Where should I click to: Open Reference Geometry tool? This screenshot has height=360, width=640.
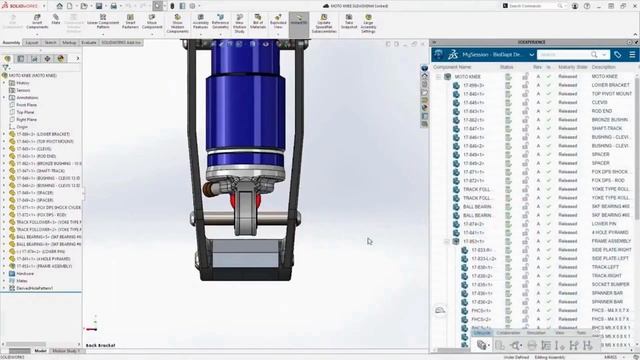click(220, 22)
